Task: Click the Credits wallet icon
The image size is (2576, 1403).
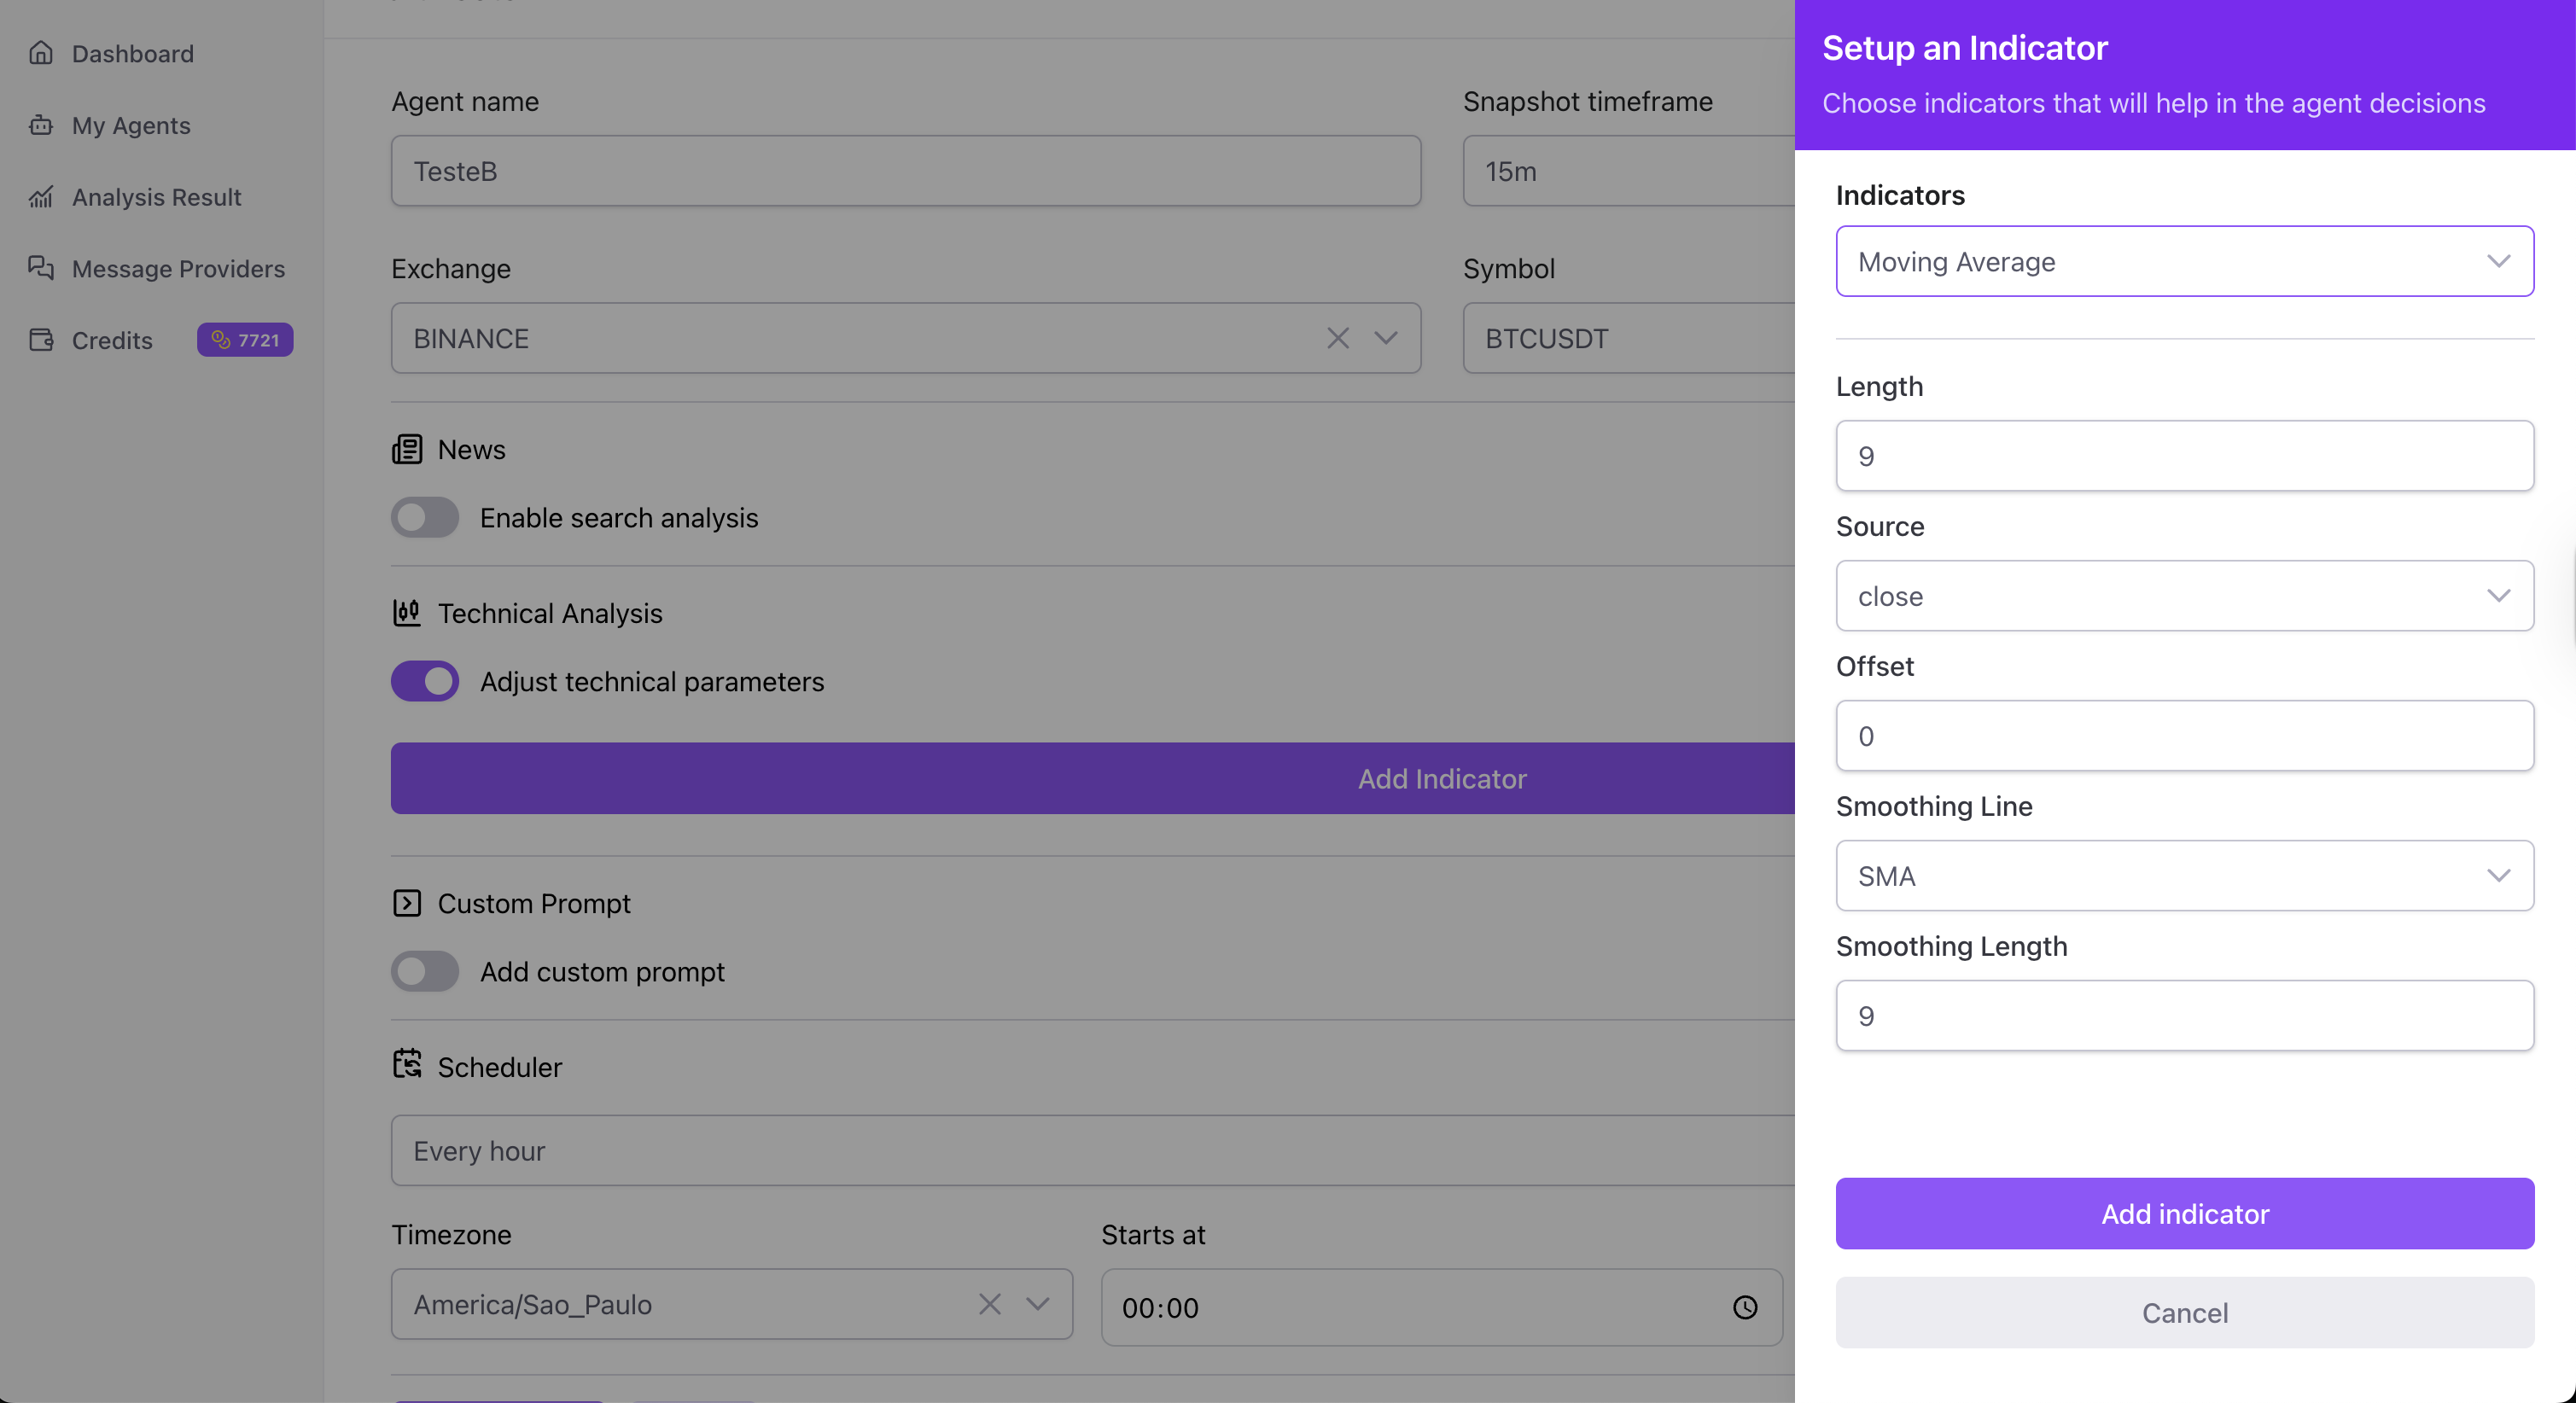Action: pyautogui.click(x=41, y=340)
